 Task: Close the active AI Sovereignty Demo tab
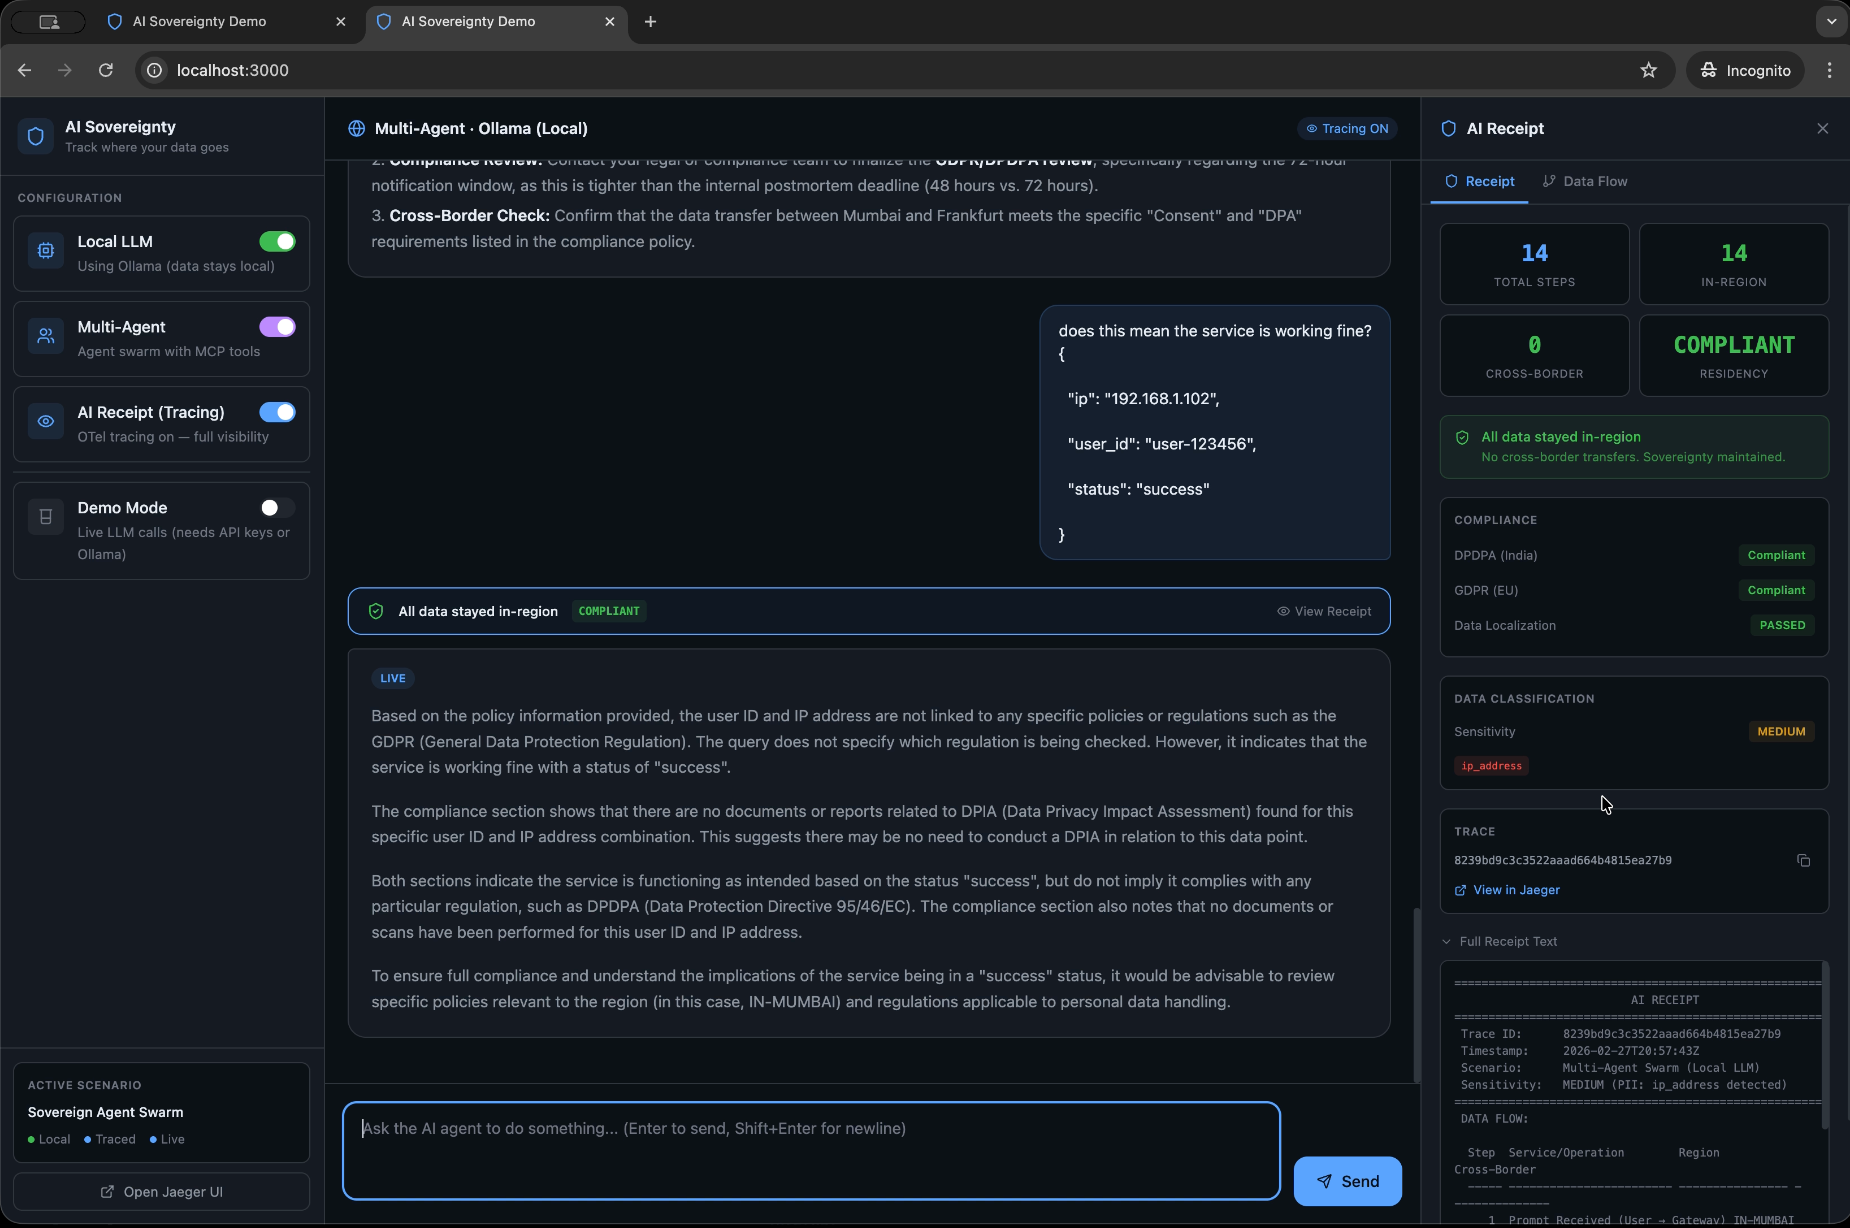tap(609, 21)
